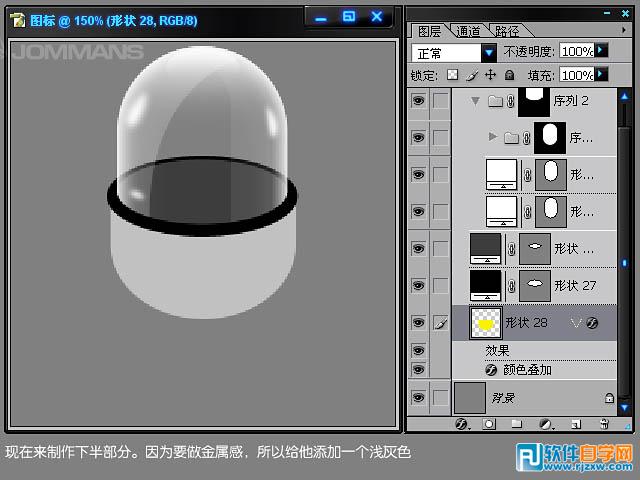
Task: Minimize the layers palette
Action: click(607, 13)
